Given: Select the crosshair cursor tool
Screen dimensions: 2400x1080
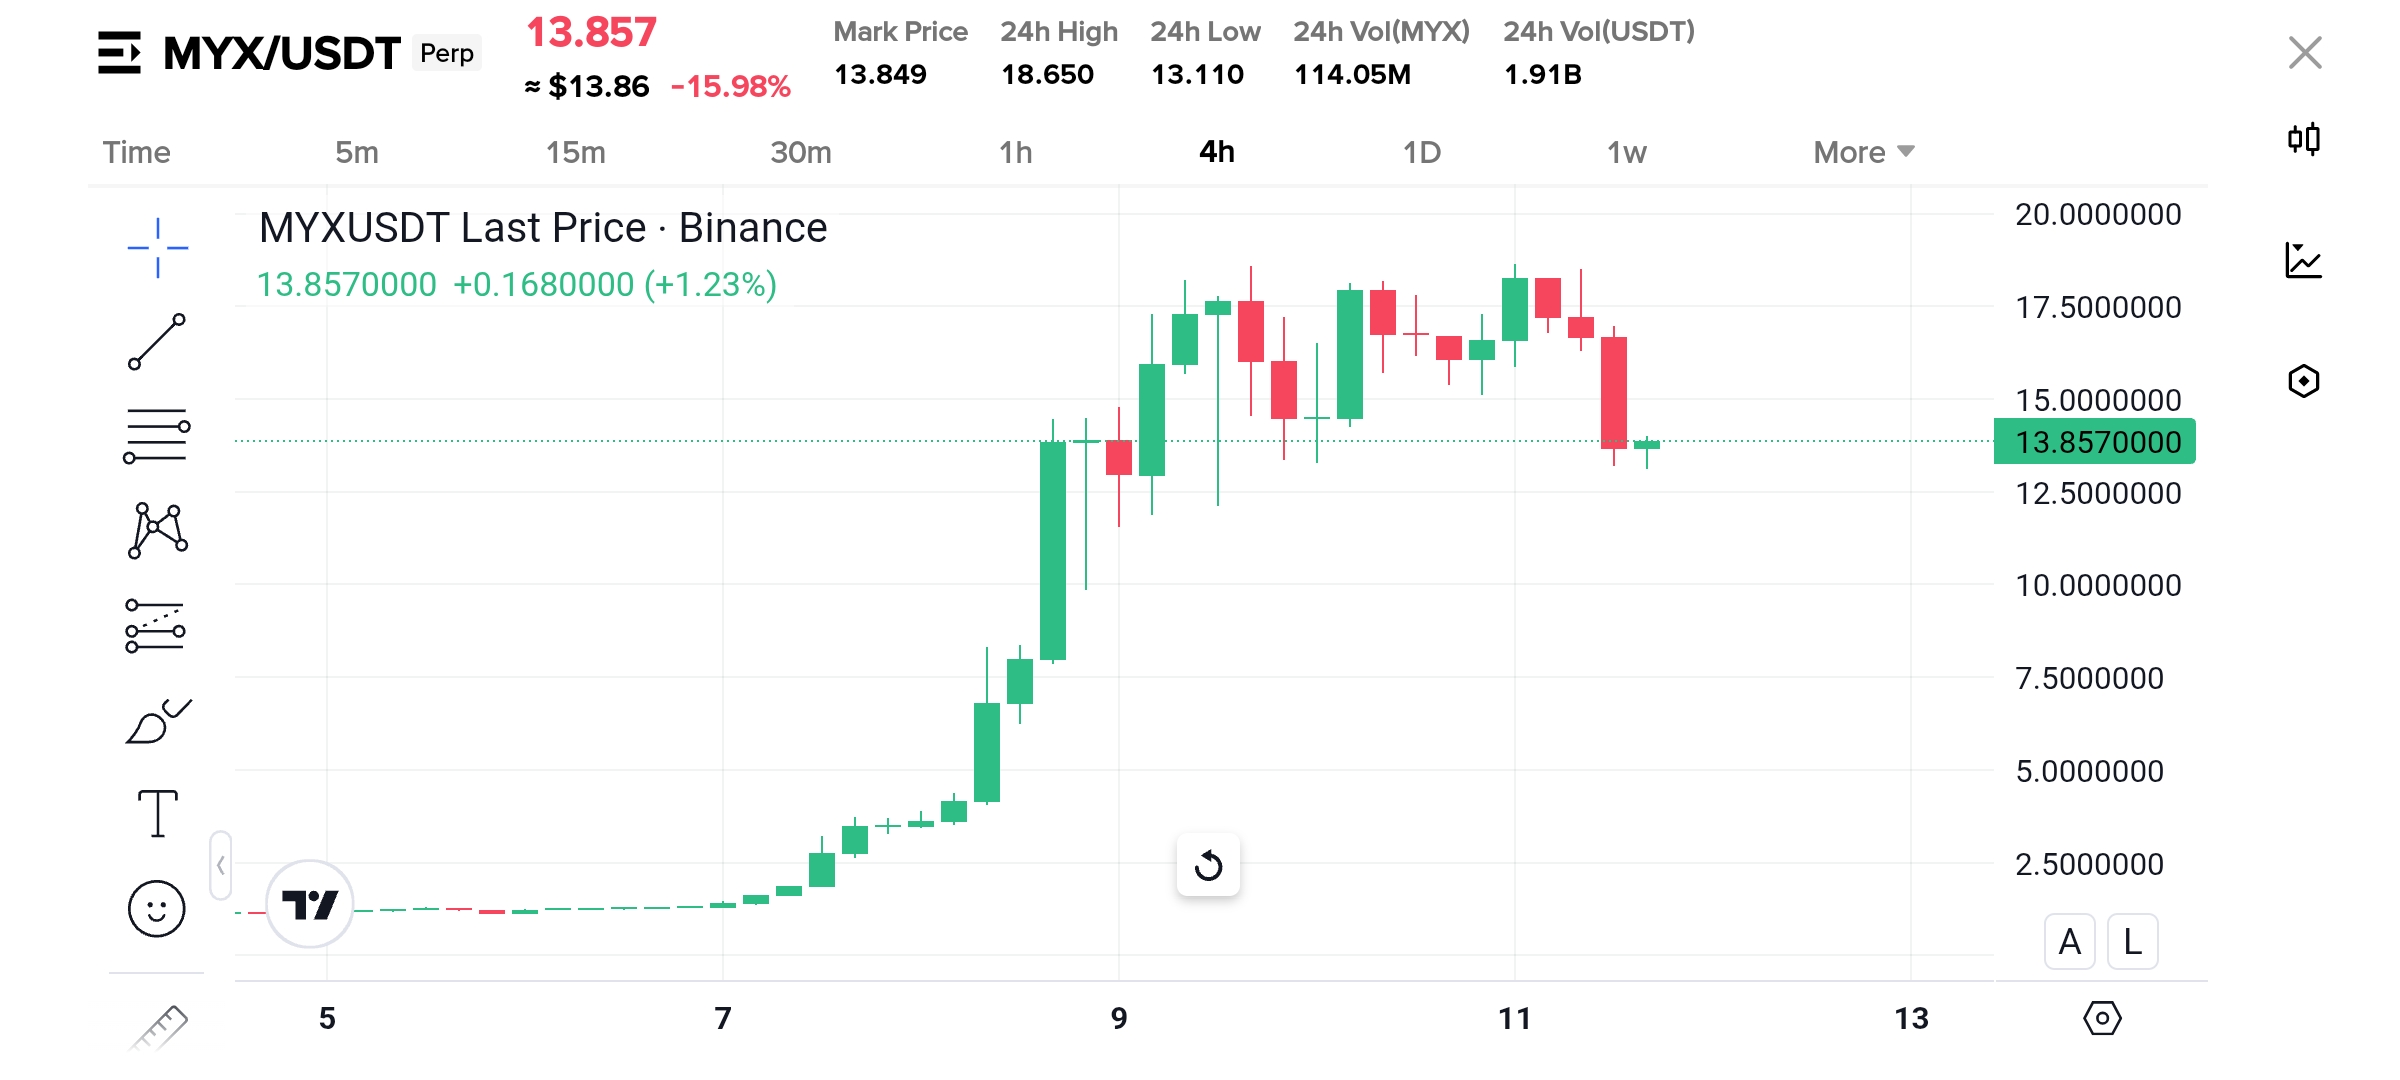Looking at the screenshot, I should 157,247.
